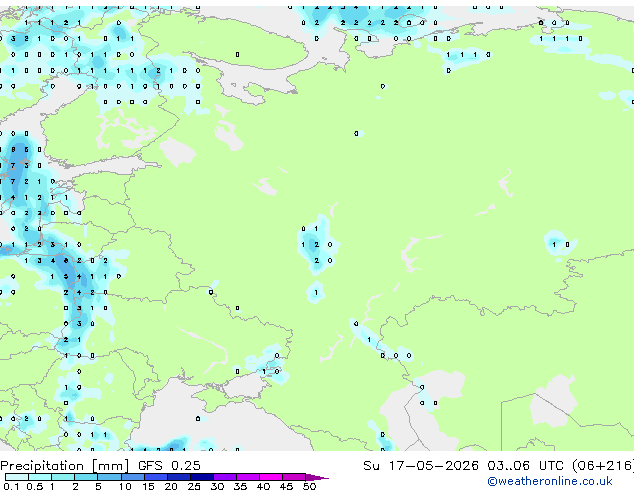Screen dimensions: 634x490
Task: Click the '0.1' legend scale label
Action: click(11, 486)
